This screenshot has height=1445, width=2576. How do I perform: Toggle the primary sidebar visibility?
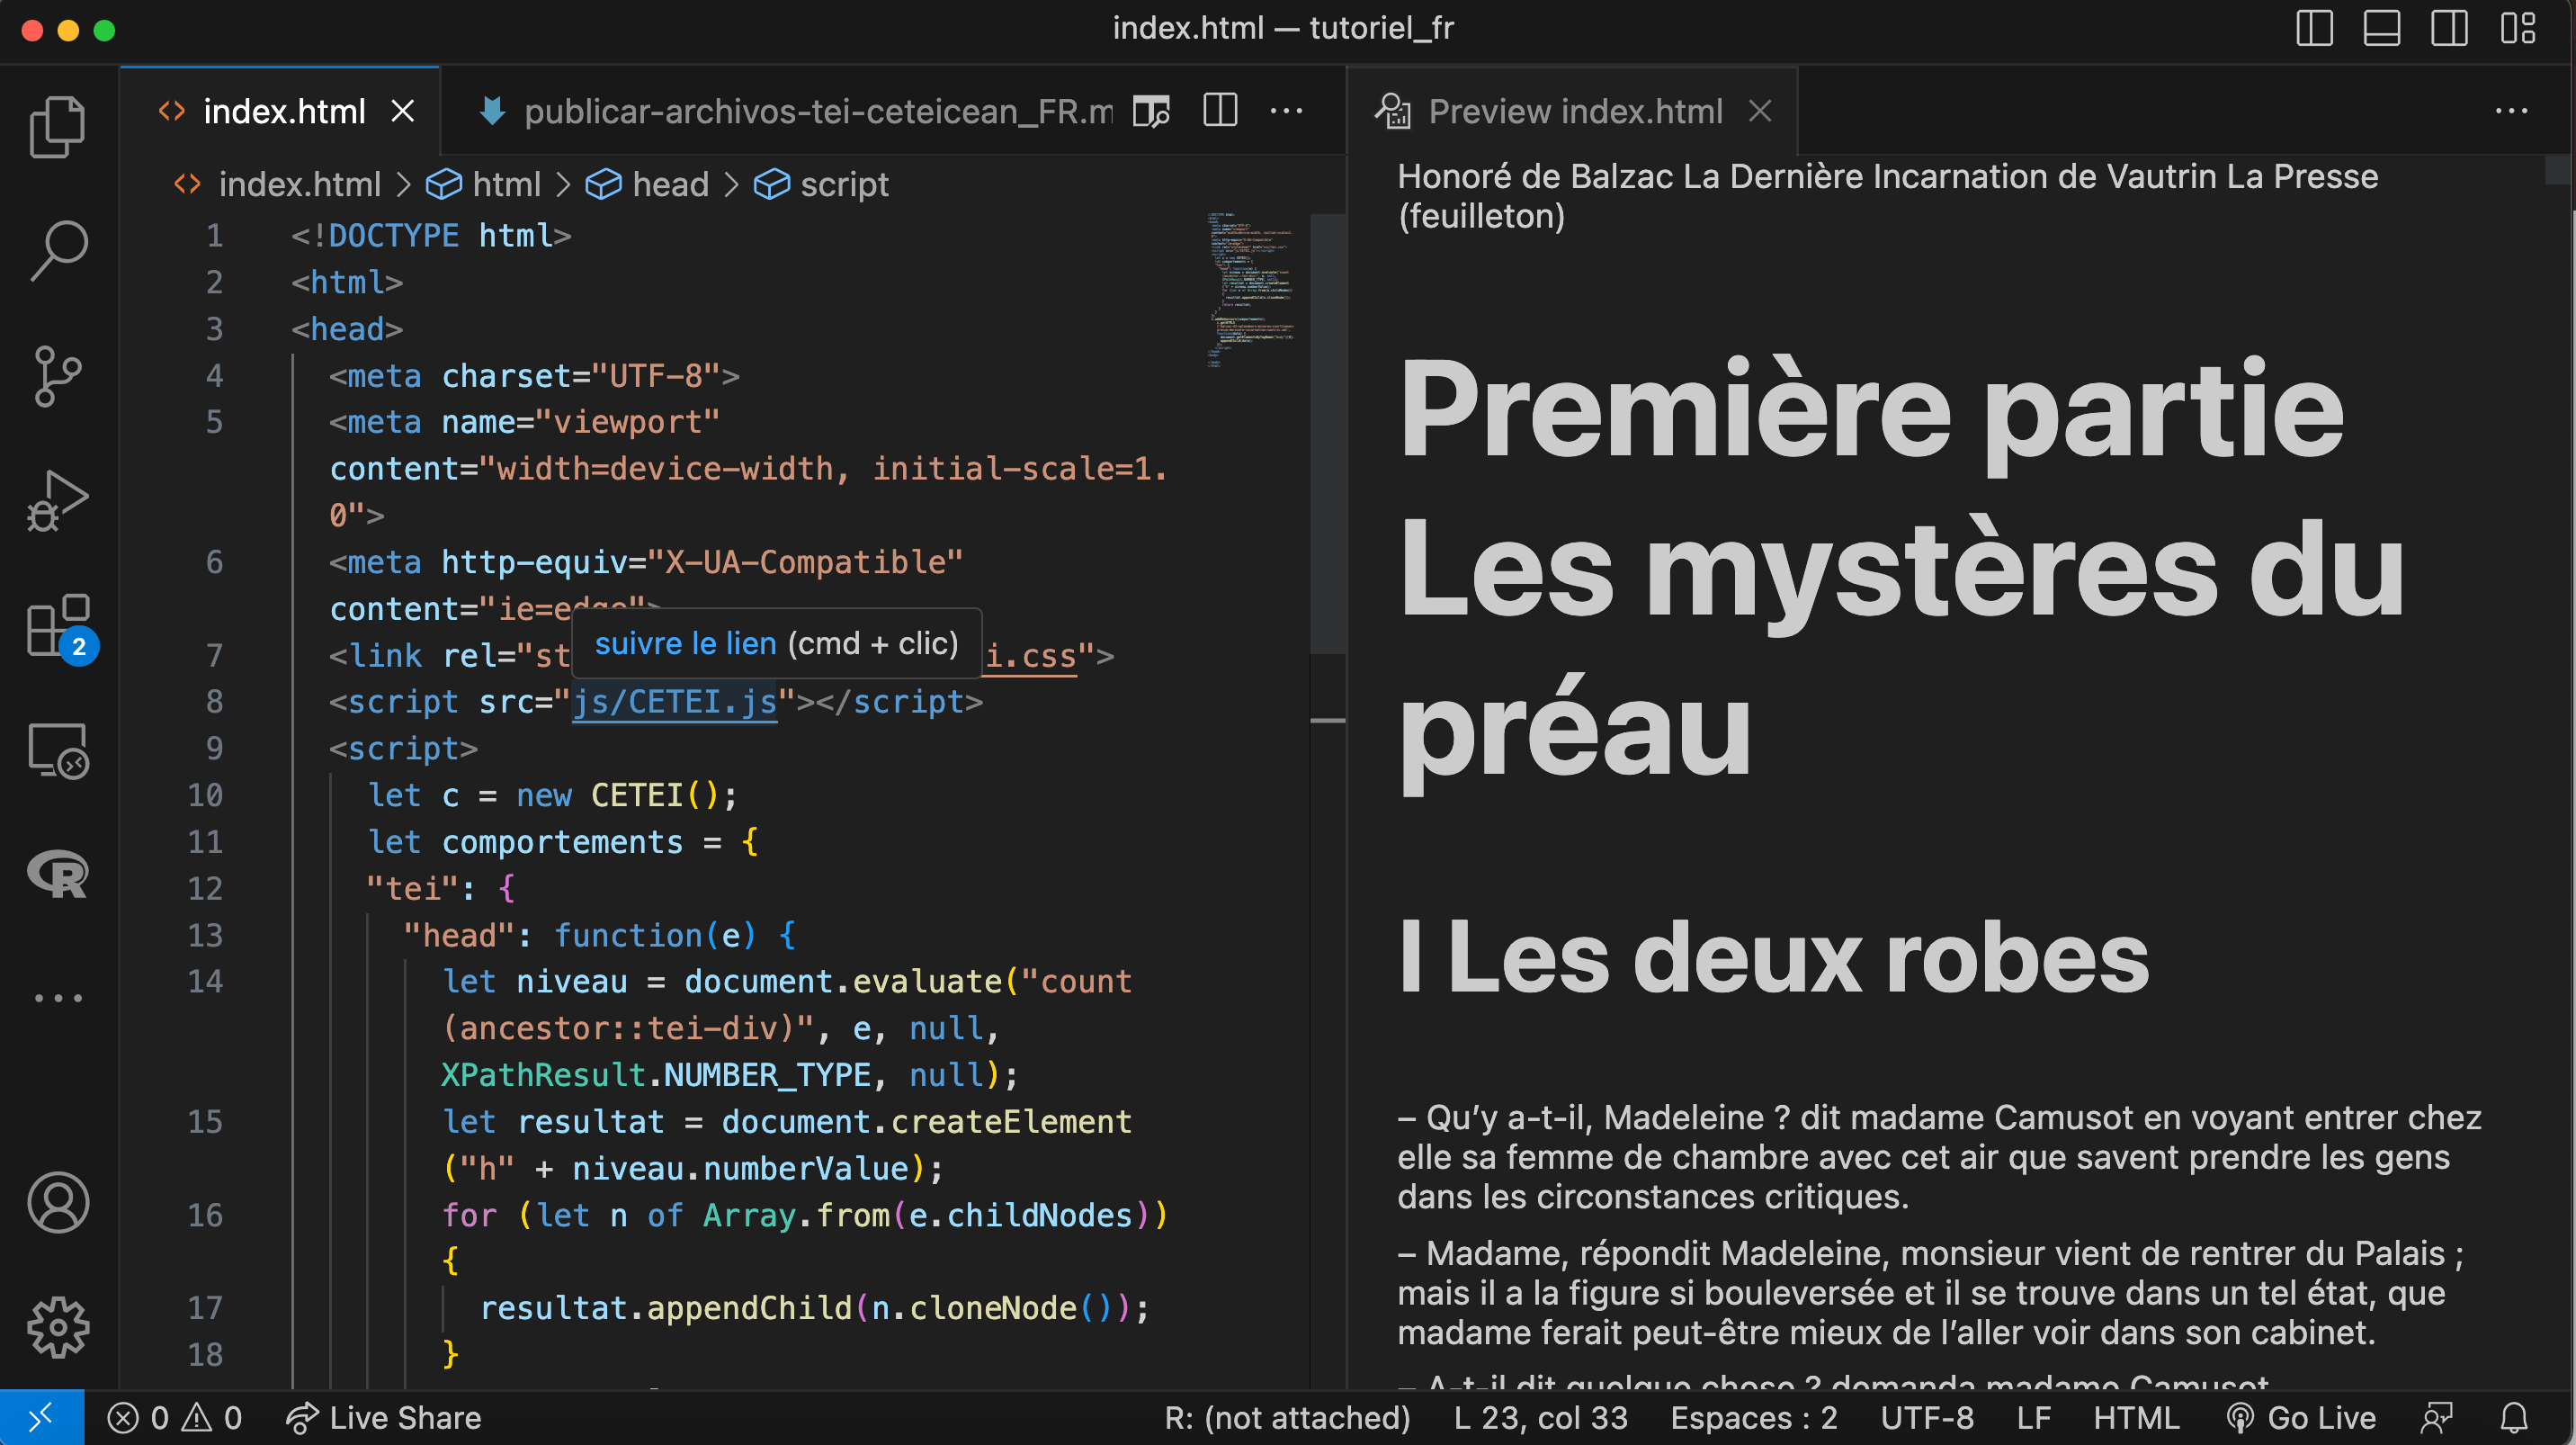[2313, 29]
